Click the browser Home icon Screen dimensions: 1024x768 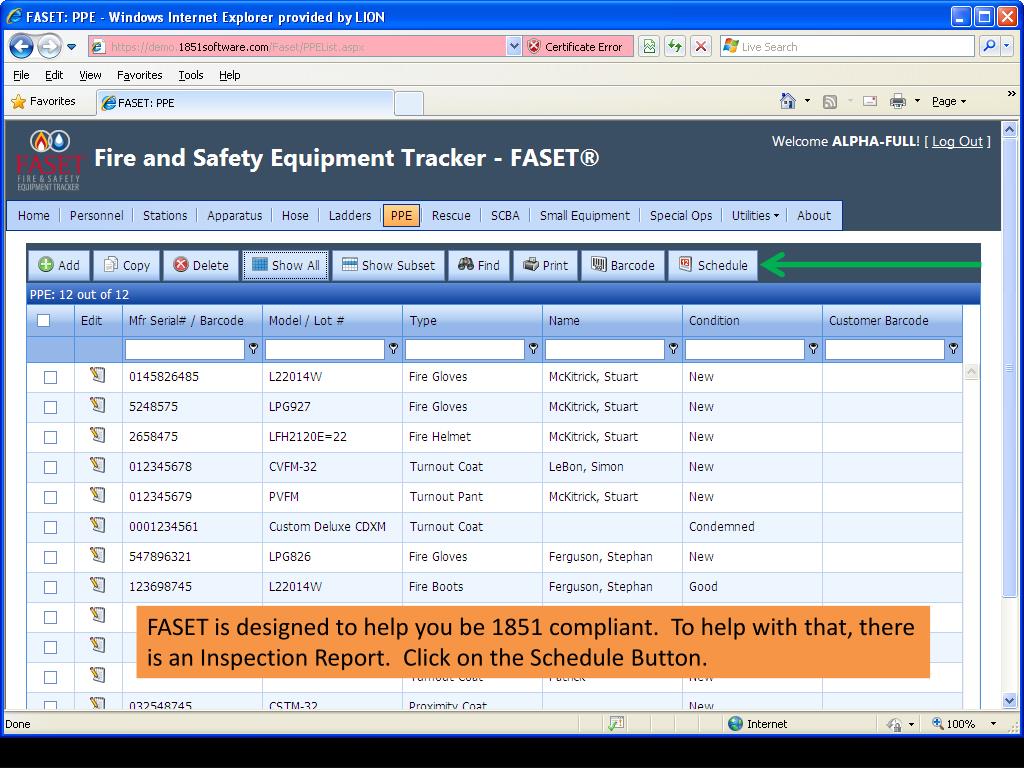pyautogui.click(x=788, y=101)
